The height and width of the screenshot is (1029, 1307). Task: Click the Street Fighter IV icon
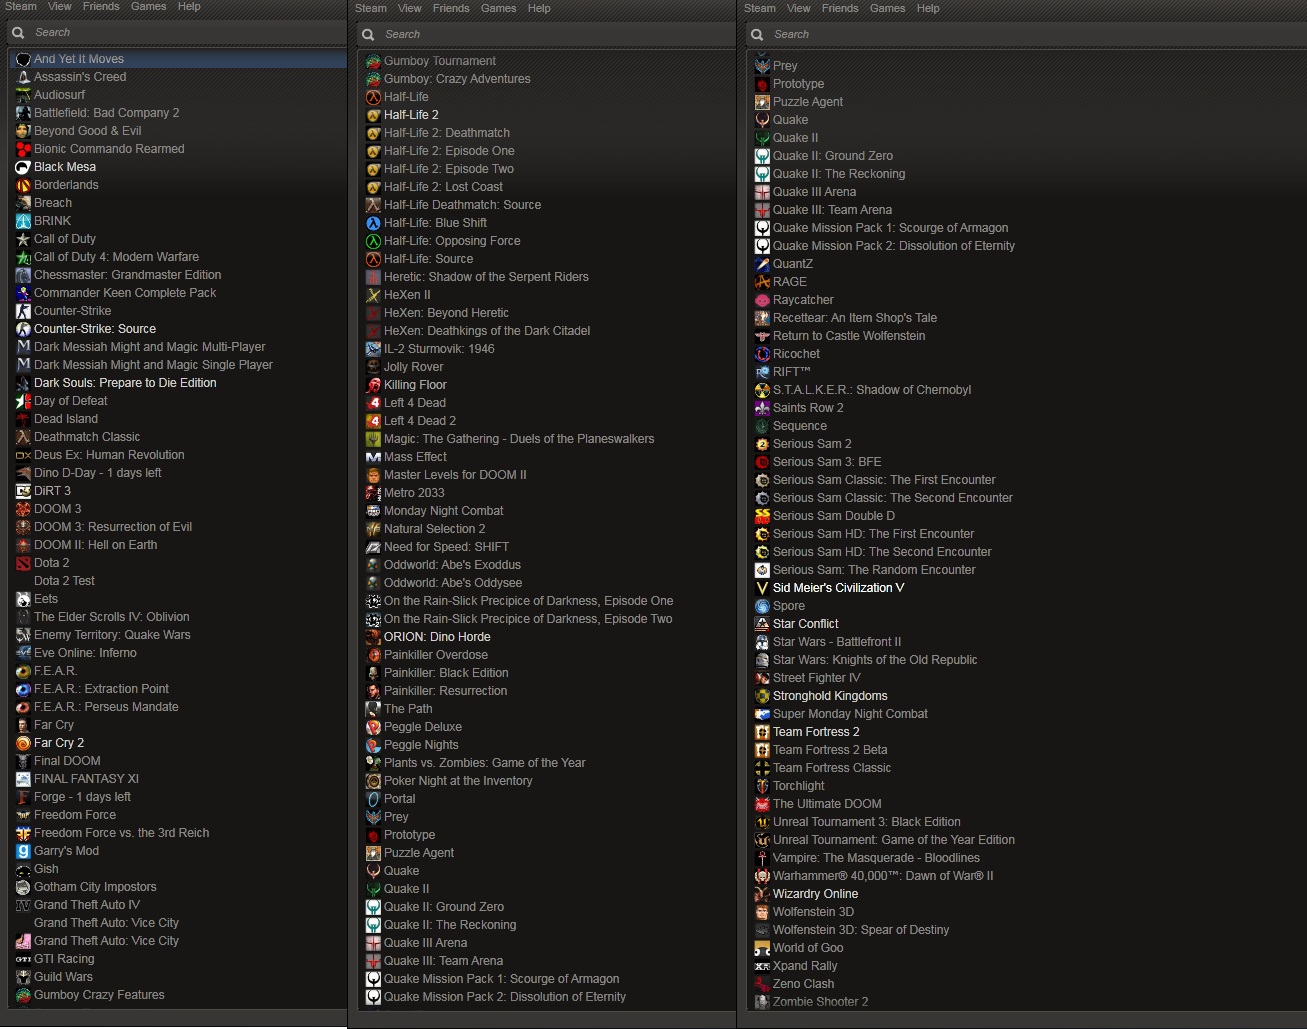point(762,678)
